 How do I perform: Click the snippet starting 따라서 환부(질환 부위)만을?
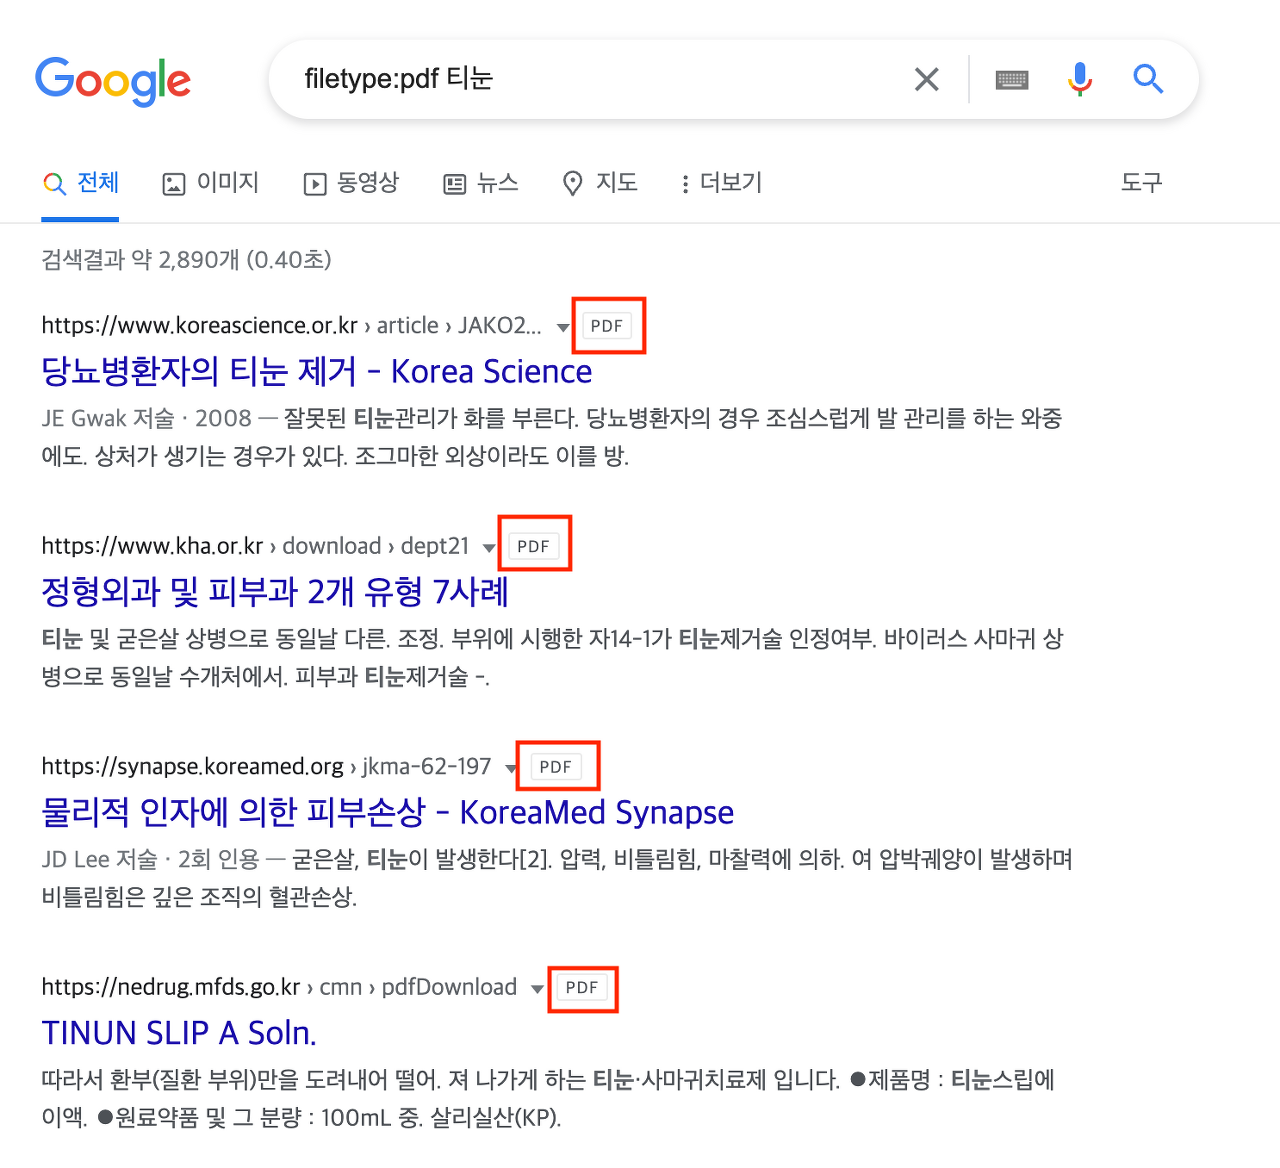(548, 1098)
